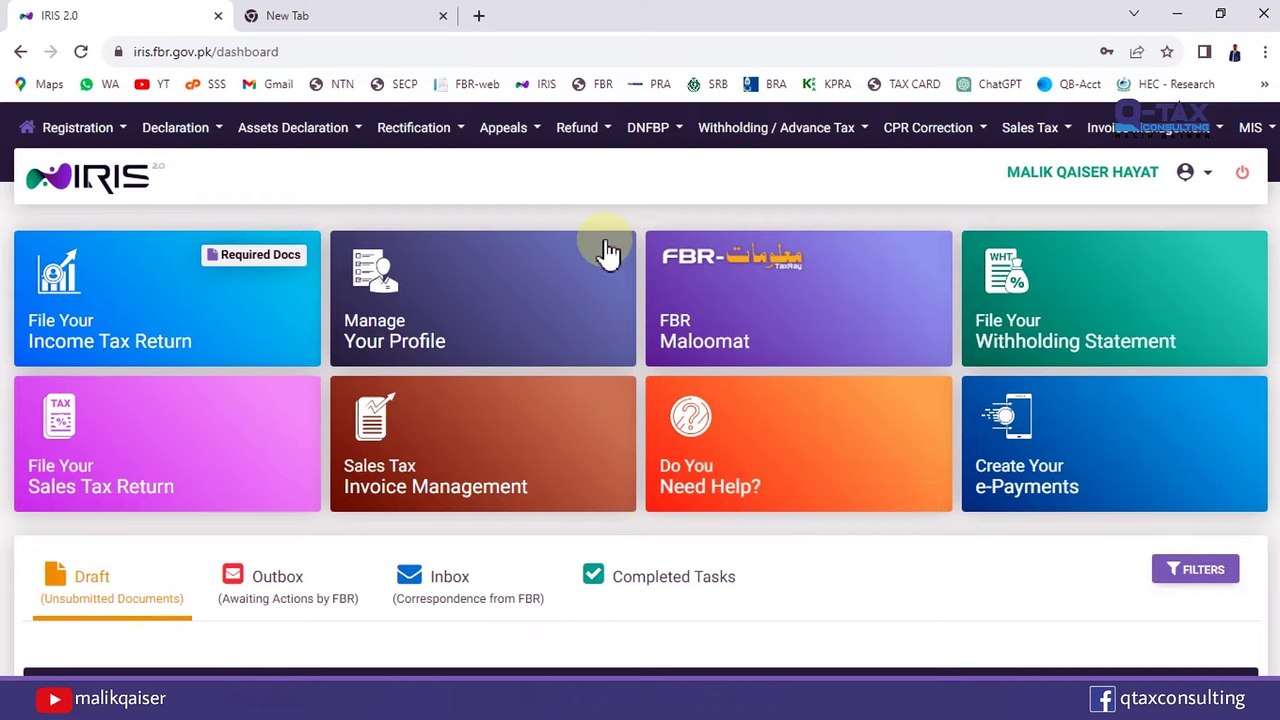Viewport: 1280px width, 720px height.
Task: Open FBR Maloomat tile
Action: coord(799,299)
